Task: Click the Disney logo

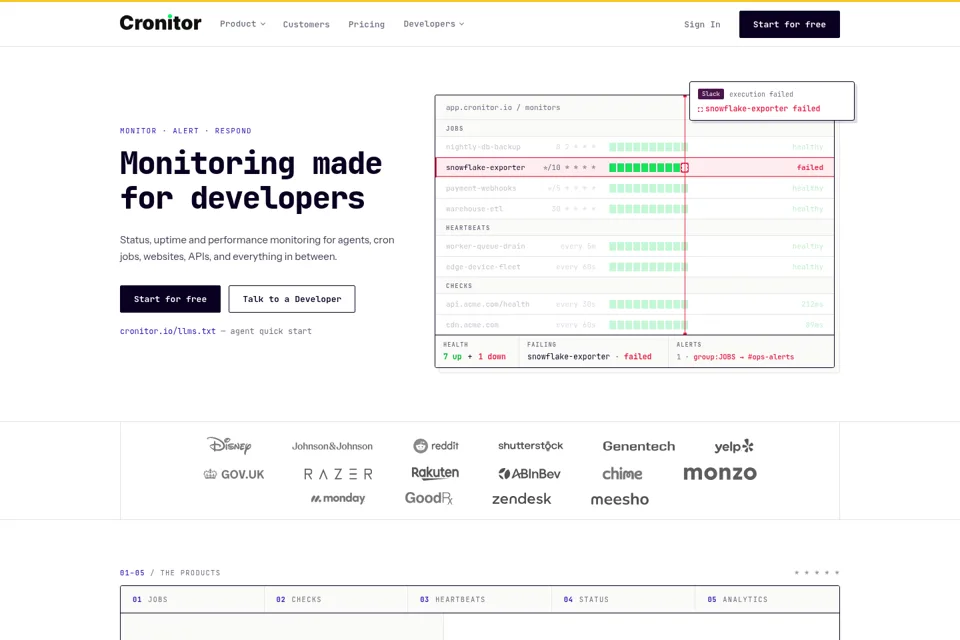Action: coord(229,445)
